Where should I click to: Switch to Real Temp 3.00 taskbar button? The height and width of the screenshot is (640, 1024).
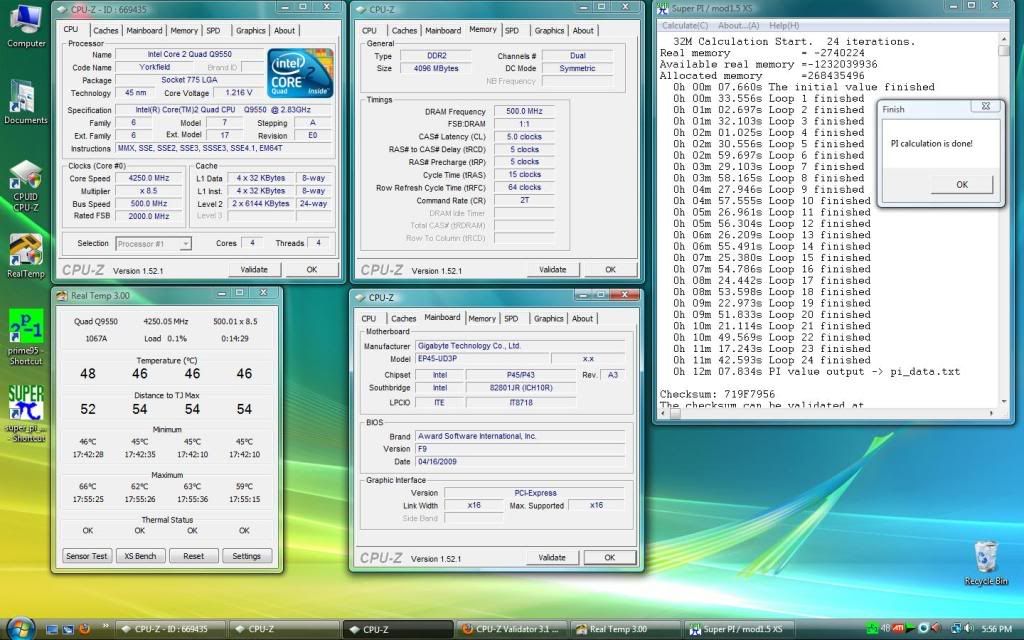click(x=626, y=630)
